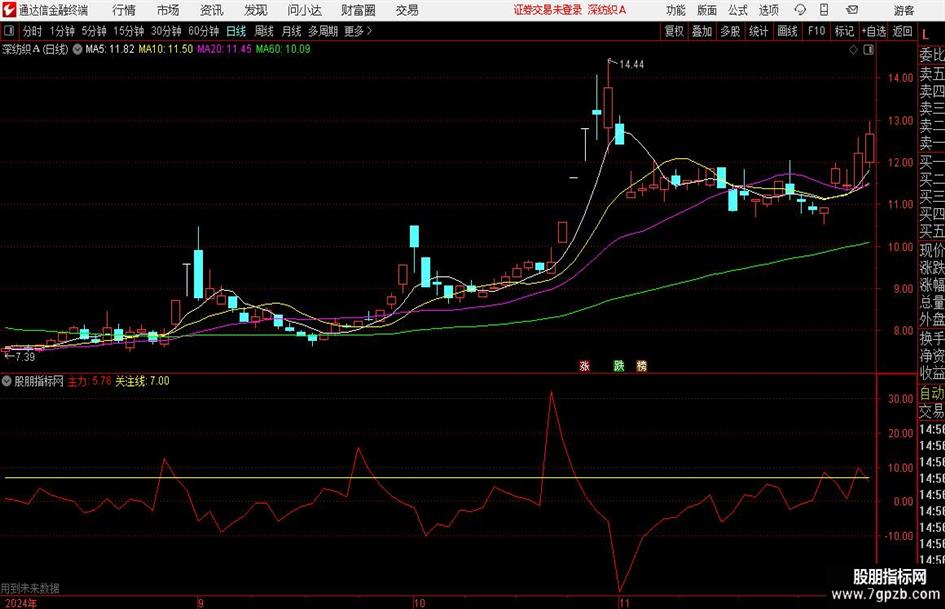Click the red 涨 badge below chart
This screenshot has height=609, width=945.
pyautogui.click(x=585, y=365)
